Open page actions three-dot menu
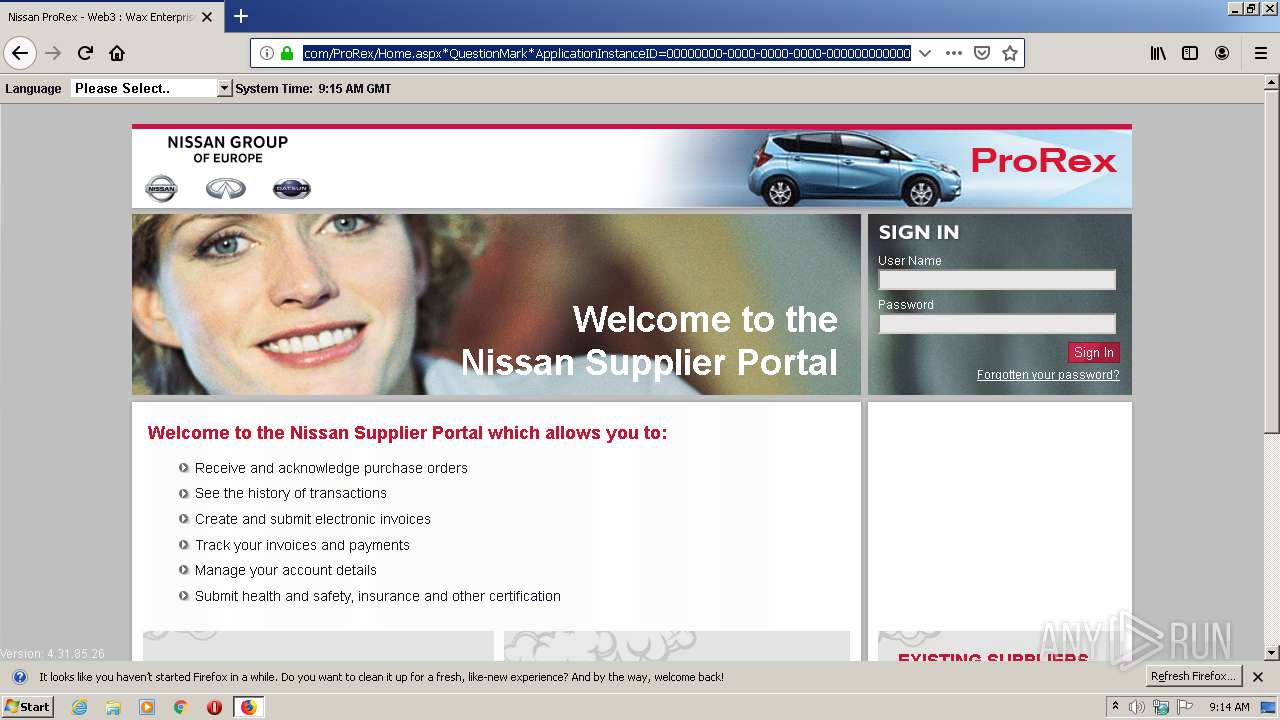The width and height of the screenshot is (1280, 720). coord(954,53)
